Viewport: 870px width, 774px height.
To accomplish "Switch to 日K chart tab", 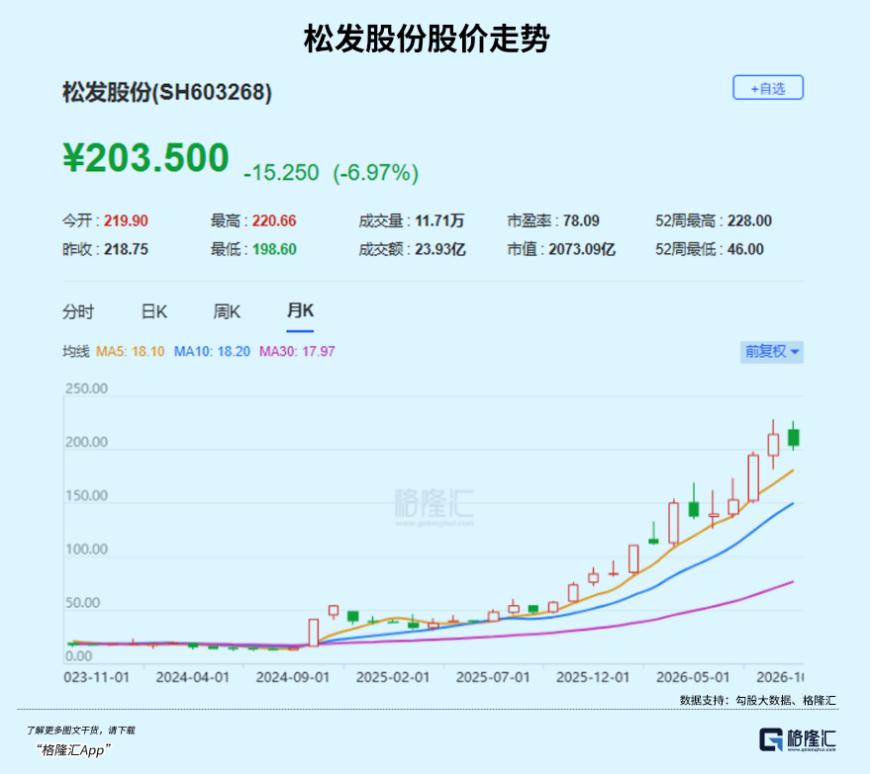I will (x=154, y=312).
